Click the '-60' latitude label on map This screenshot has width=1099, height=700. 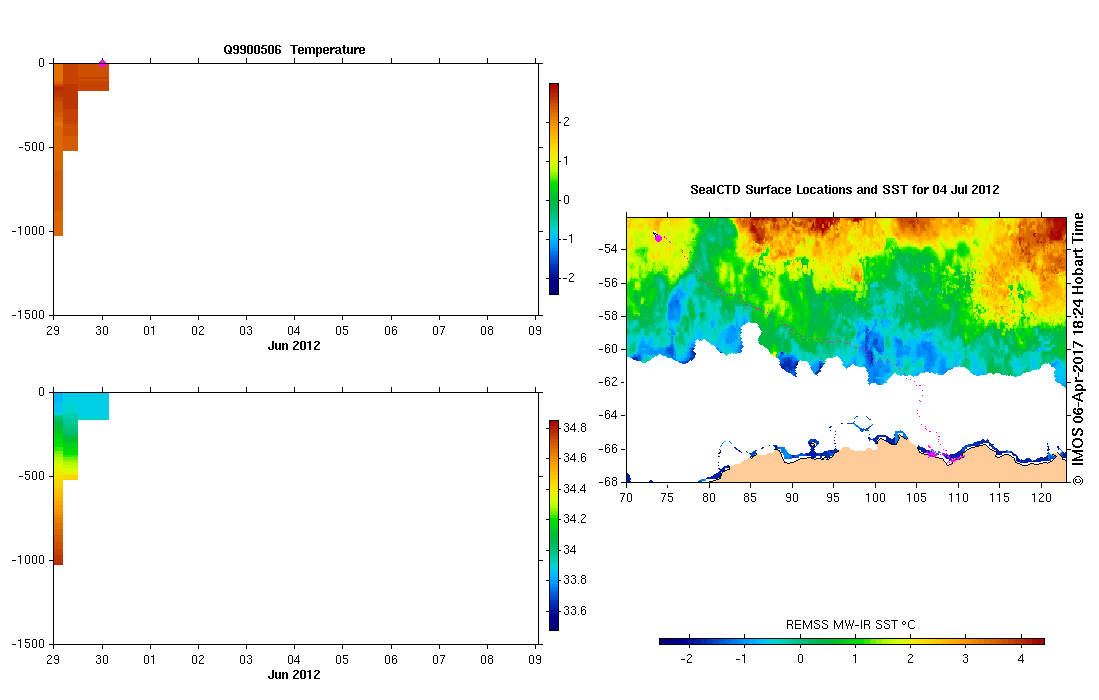pyautogui.click(x=608, y=349)
